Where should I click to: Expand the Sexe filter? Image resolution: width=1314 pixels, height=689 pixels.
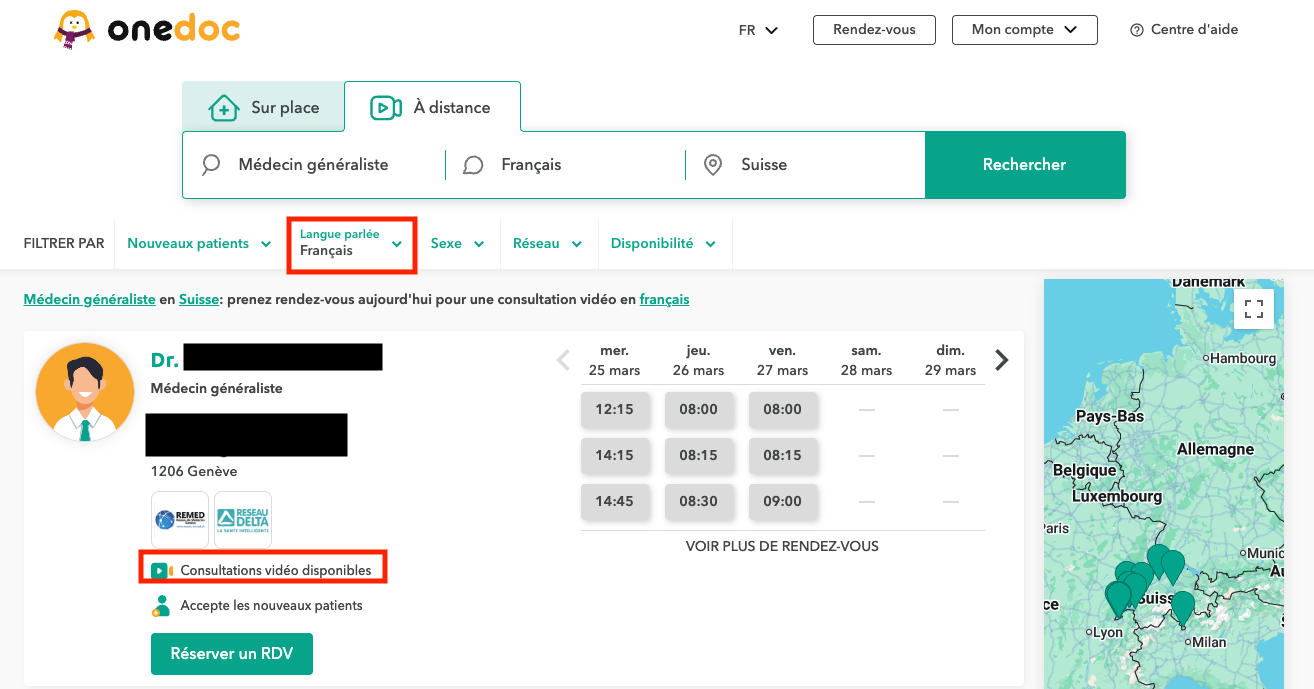(458, 243)
